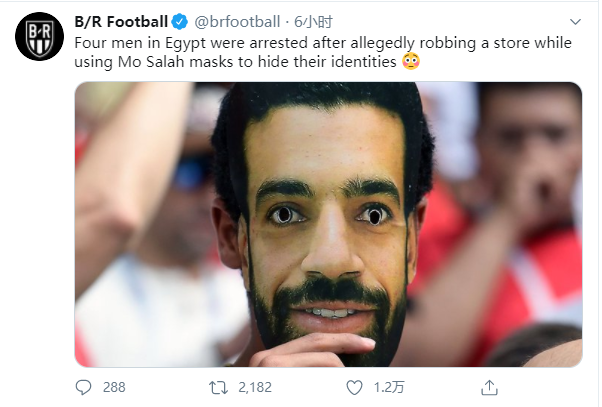Viewport: 602px width, 407px height.
Task: Click the blue verified badge
Action: click(x=178, y=21)
